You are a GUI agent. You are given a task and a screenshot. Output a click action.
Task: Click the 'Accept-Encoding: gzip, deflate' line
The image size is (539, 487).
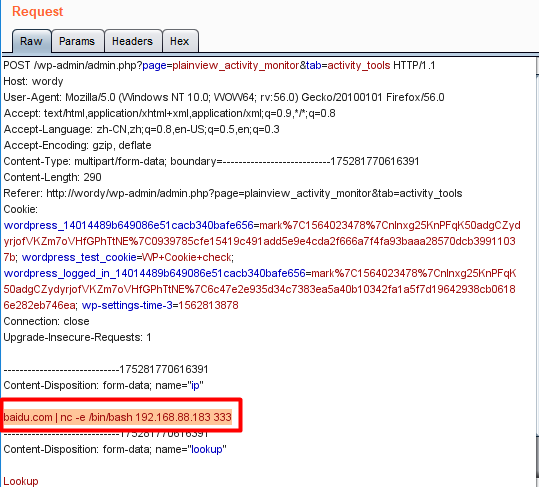pos(77,145)
